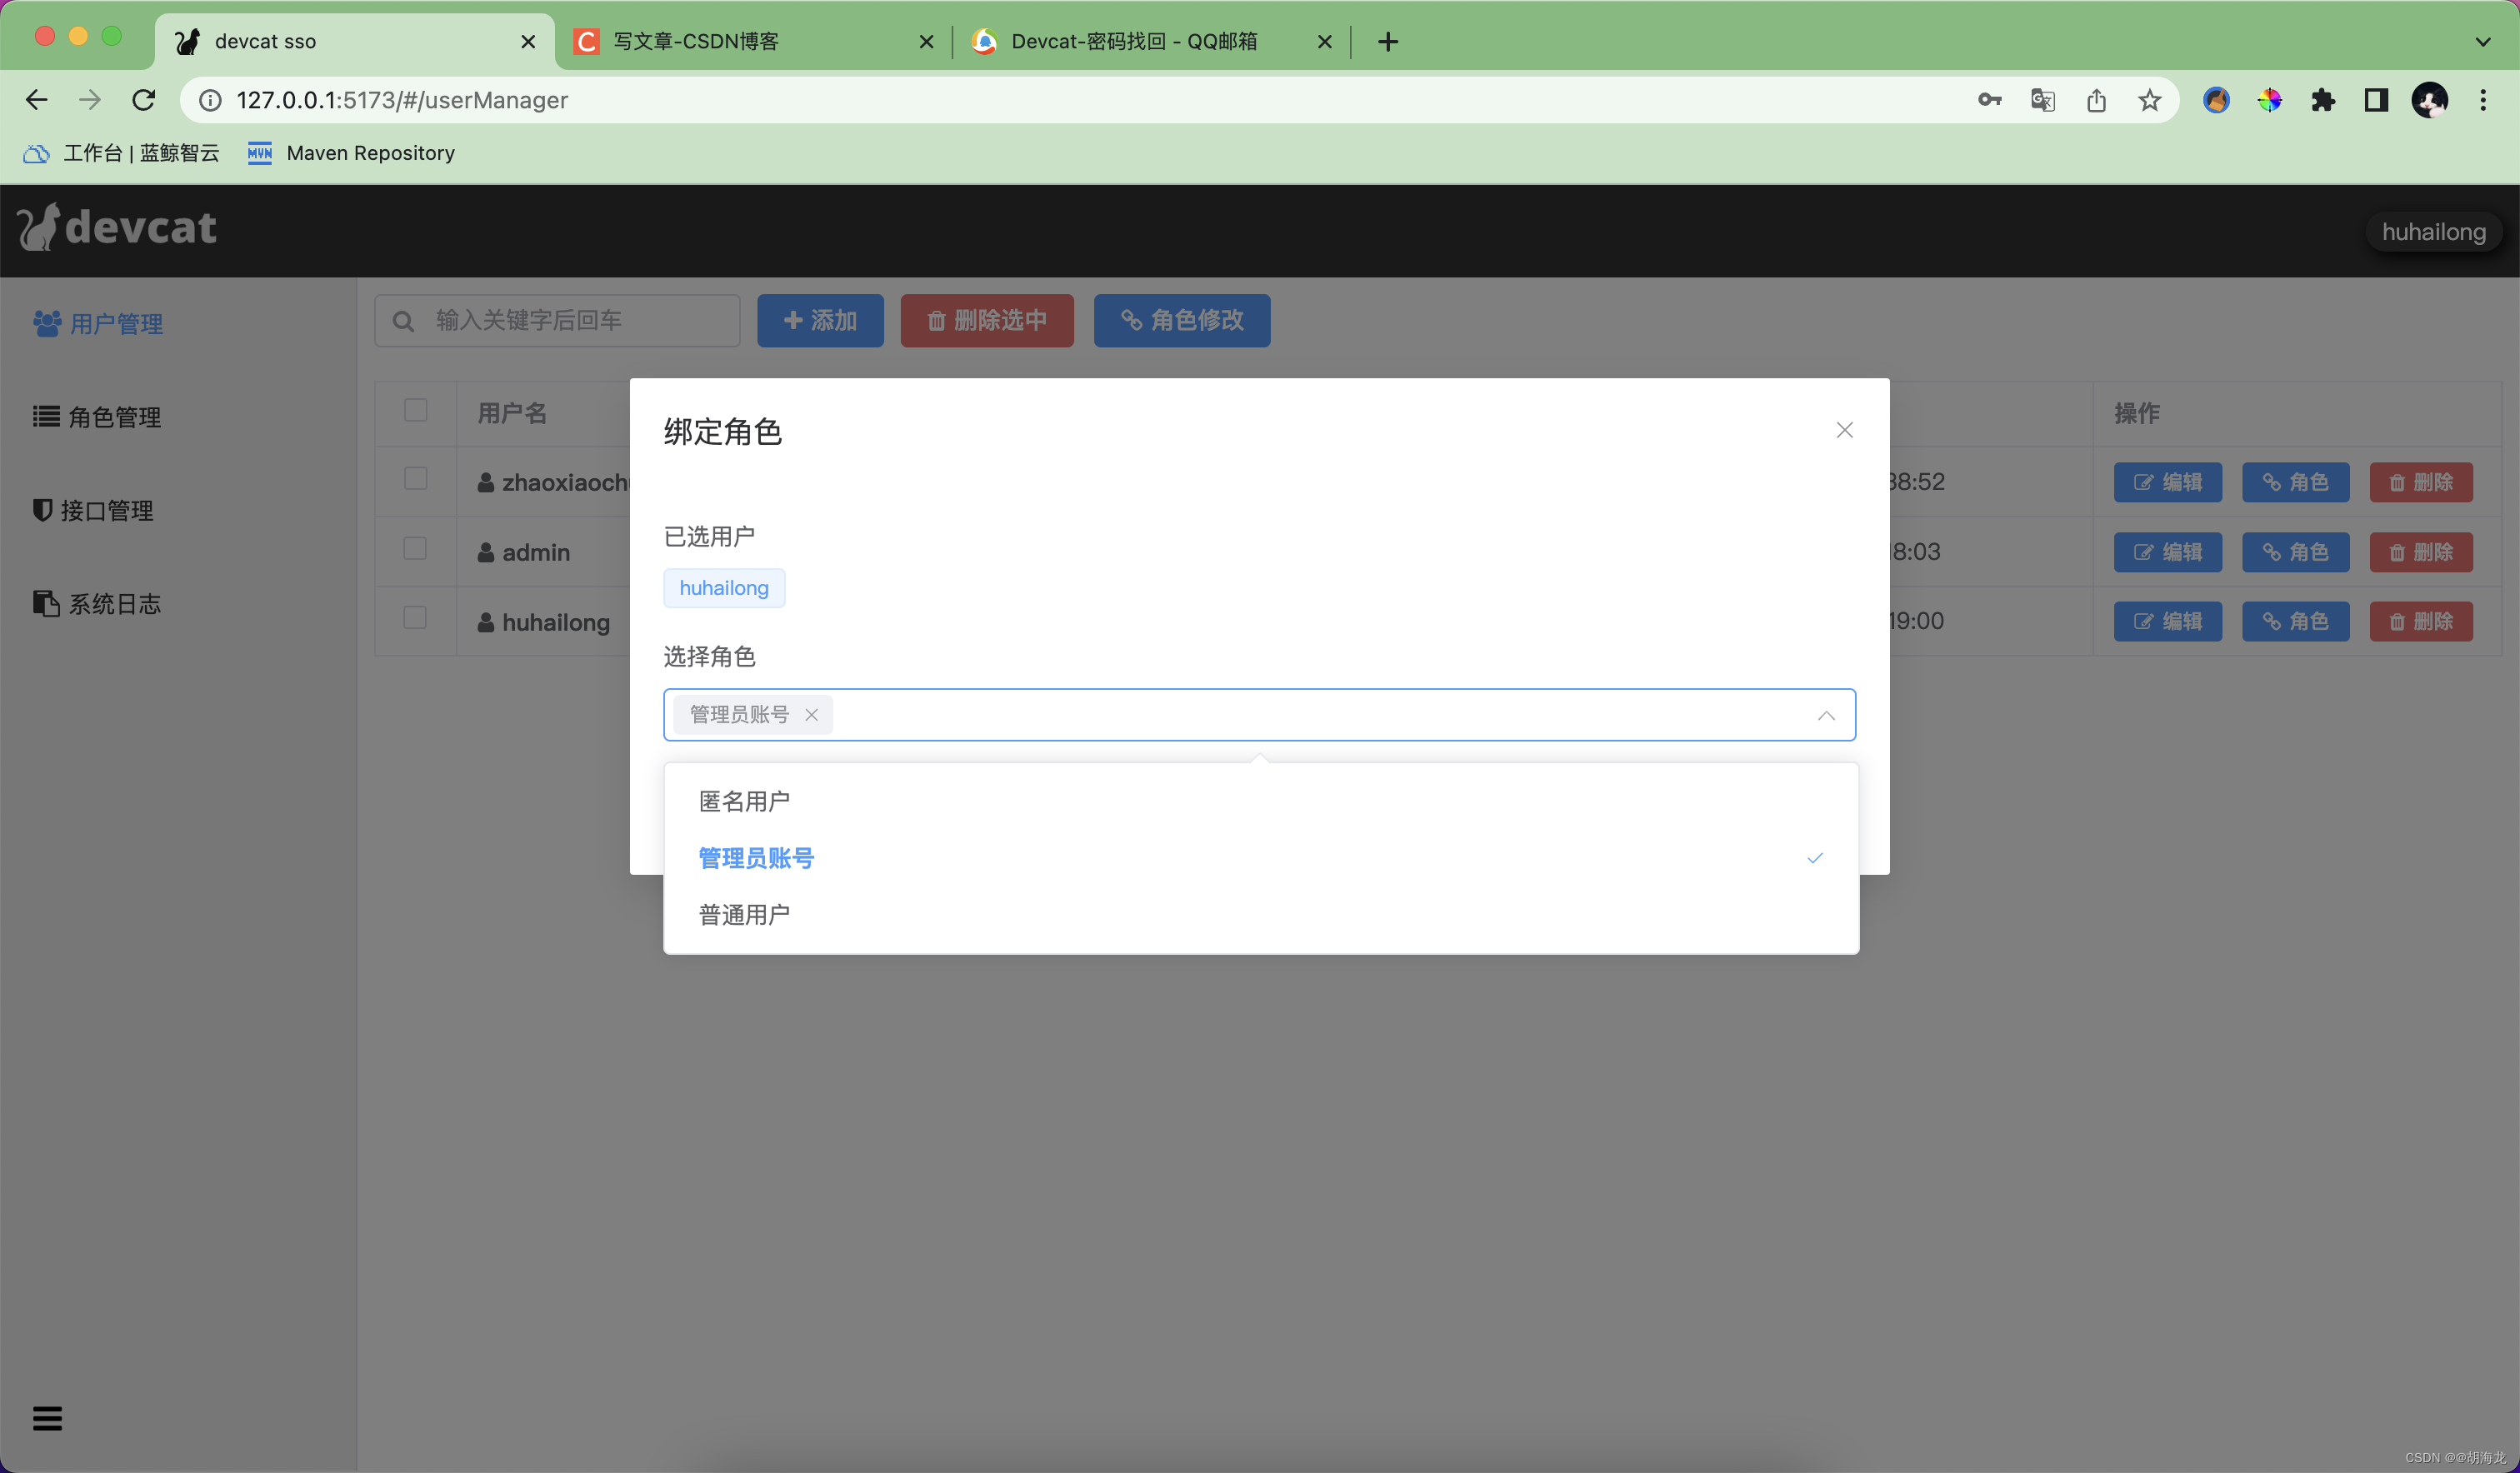Remove the 管理员账号 tag from the role selector

811,714
